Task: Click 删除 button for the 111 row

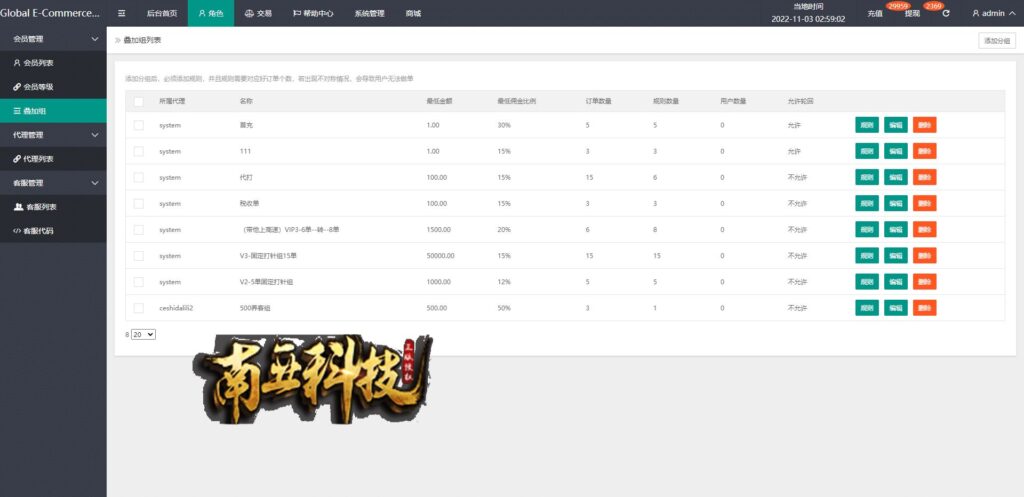Action: pyautogui.click(x=924, y=151)
